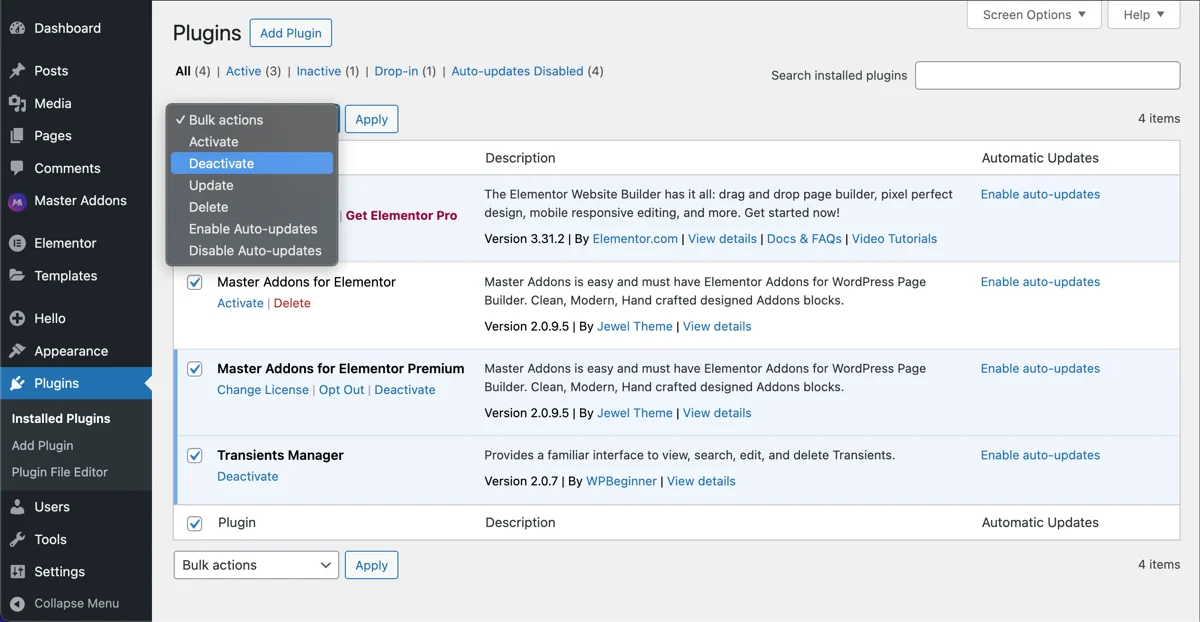Click the Master Addons purple logo icon
The height and width of the screenshot is (622, 1200).
[x=17, y=201]
